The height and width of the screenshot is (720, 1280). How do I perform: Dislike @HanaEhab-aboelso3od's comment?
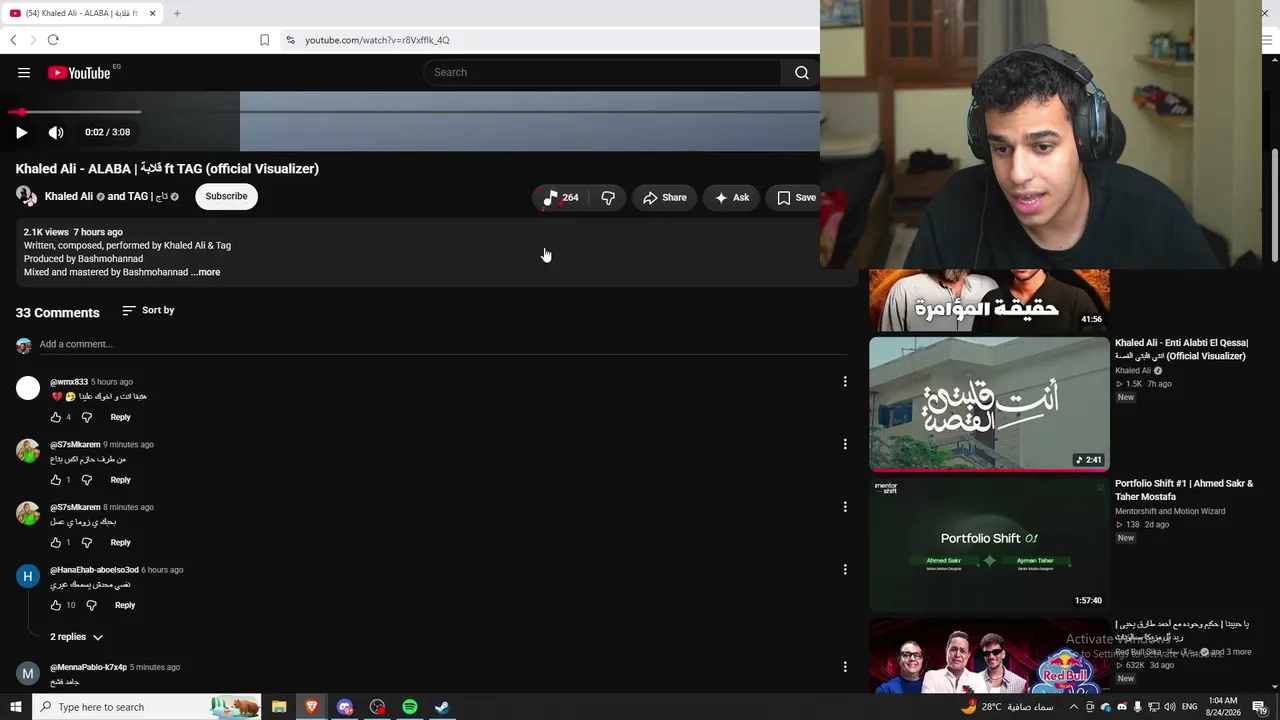pyautogui.click(x=91, y=605)
